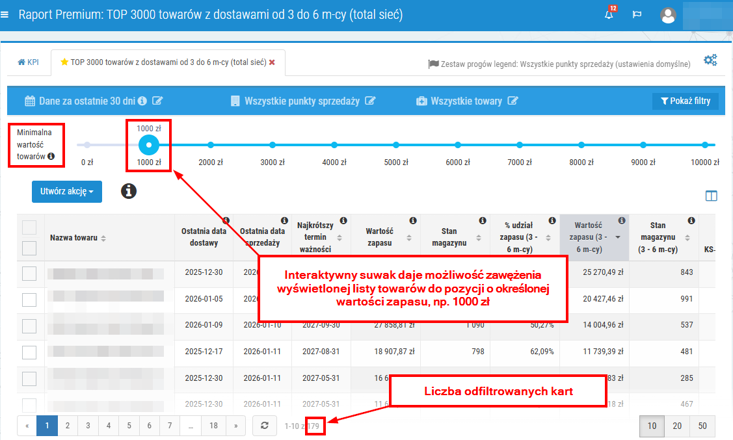The width and height of the screenshot is (733, 440).
Task: Tick the select-all checkbox in table header
Action: (29, 227)
